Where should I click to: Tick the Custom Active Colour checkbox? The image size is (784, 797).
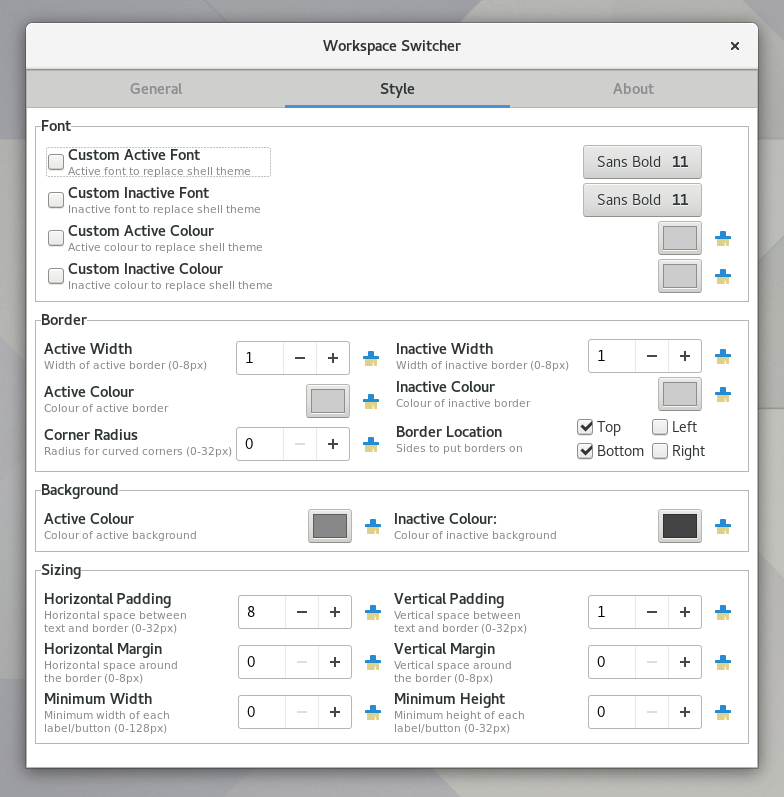[x=56, y=238]
